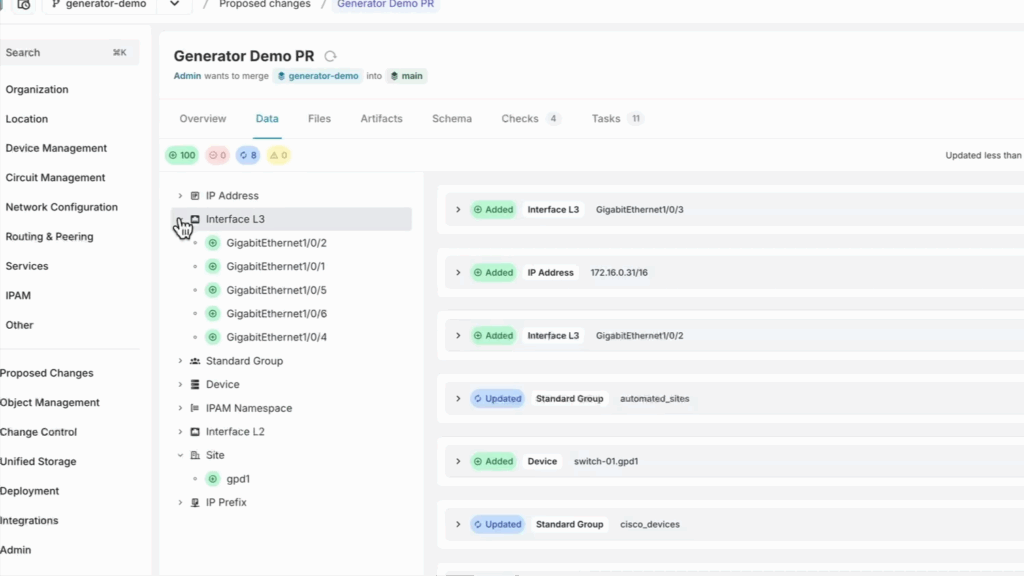Open the generator-demo branch dropdown arrow

174,4
